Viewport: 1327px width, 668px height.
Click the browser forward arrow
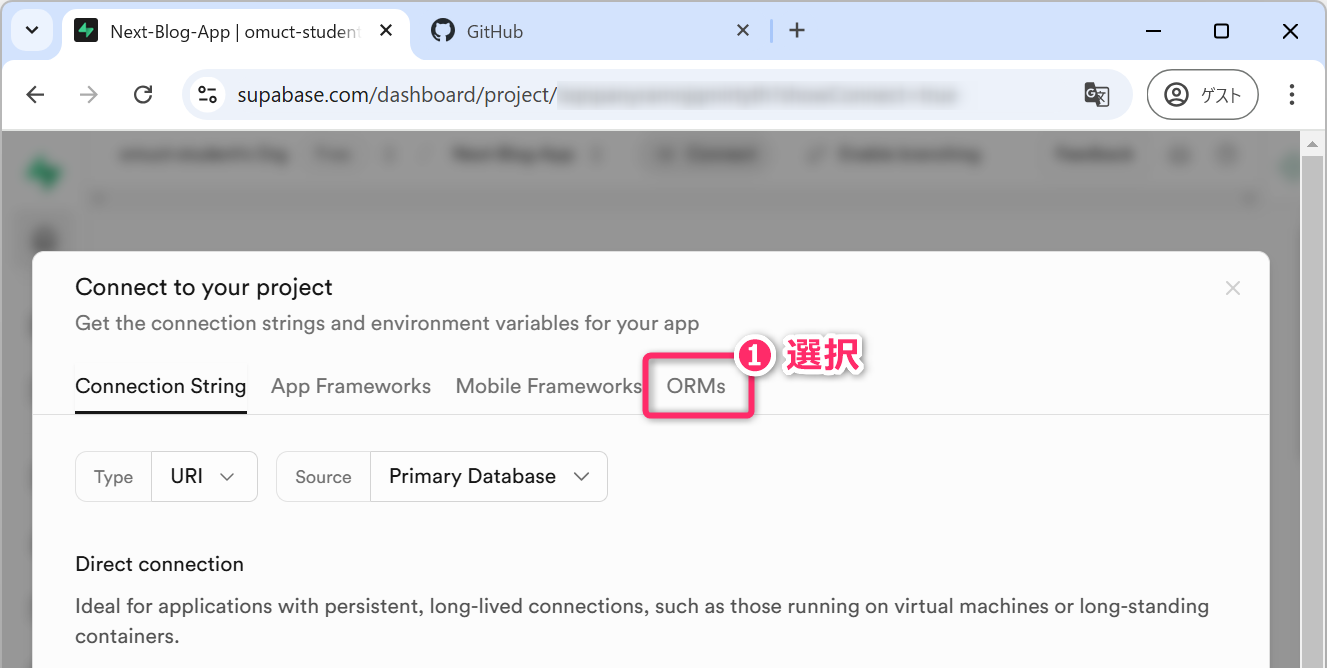pos(89,95)
